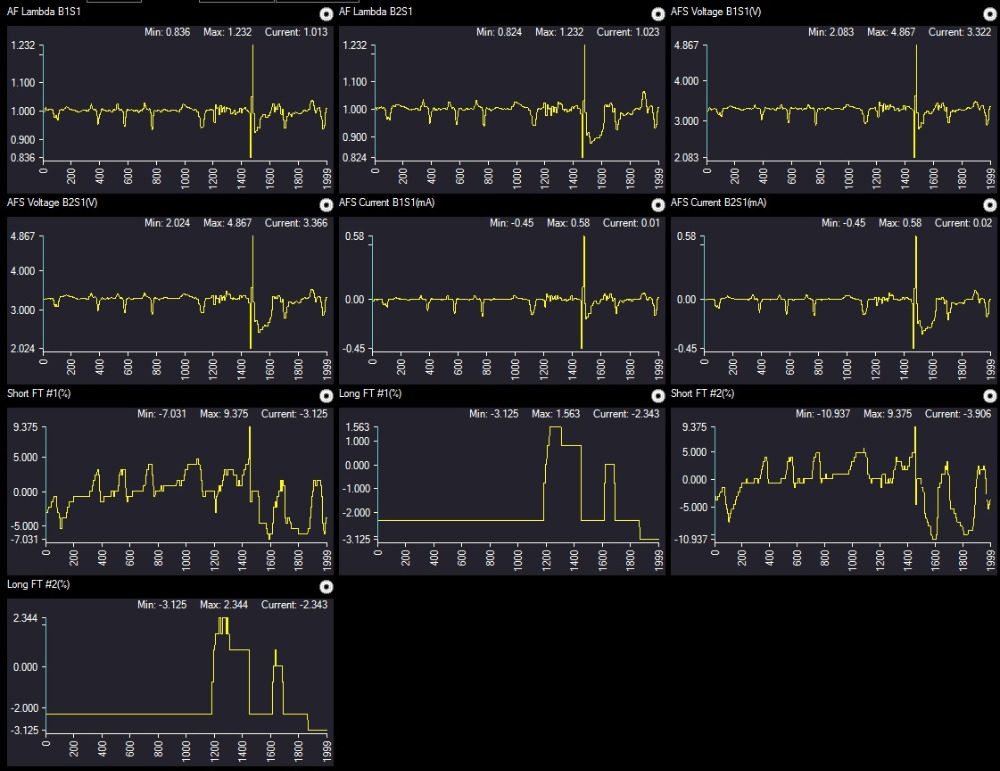Click the AF Lambda B1S1 title label
The width and height of the screenshot is (1000, 771).
tap(44, 11)
